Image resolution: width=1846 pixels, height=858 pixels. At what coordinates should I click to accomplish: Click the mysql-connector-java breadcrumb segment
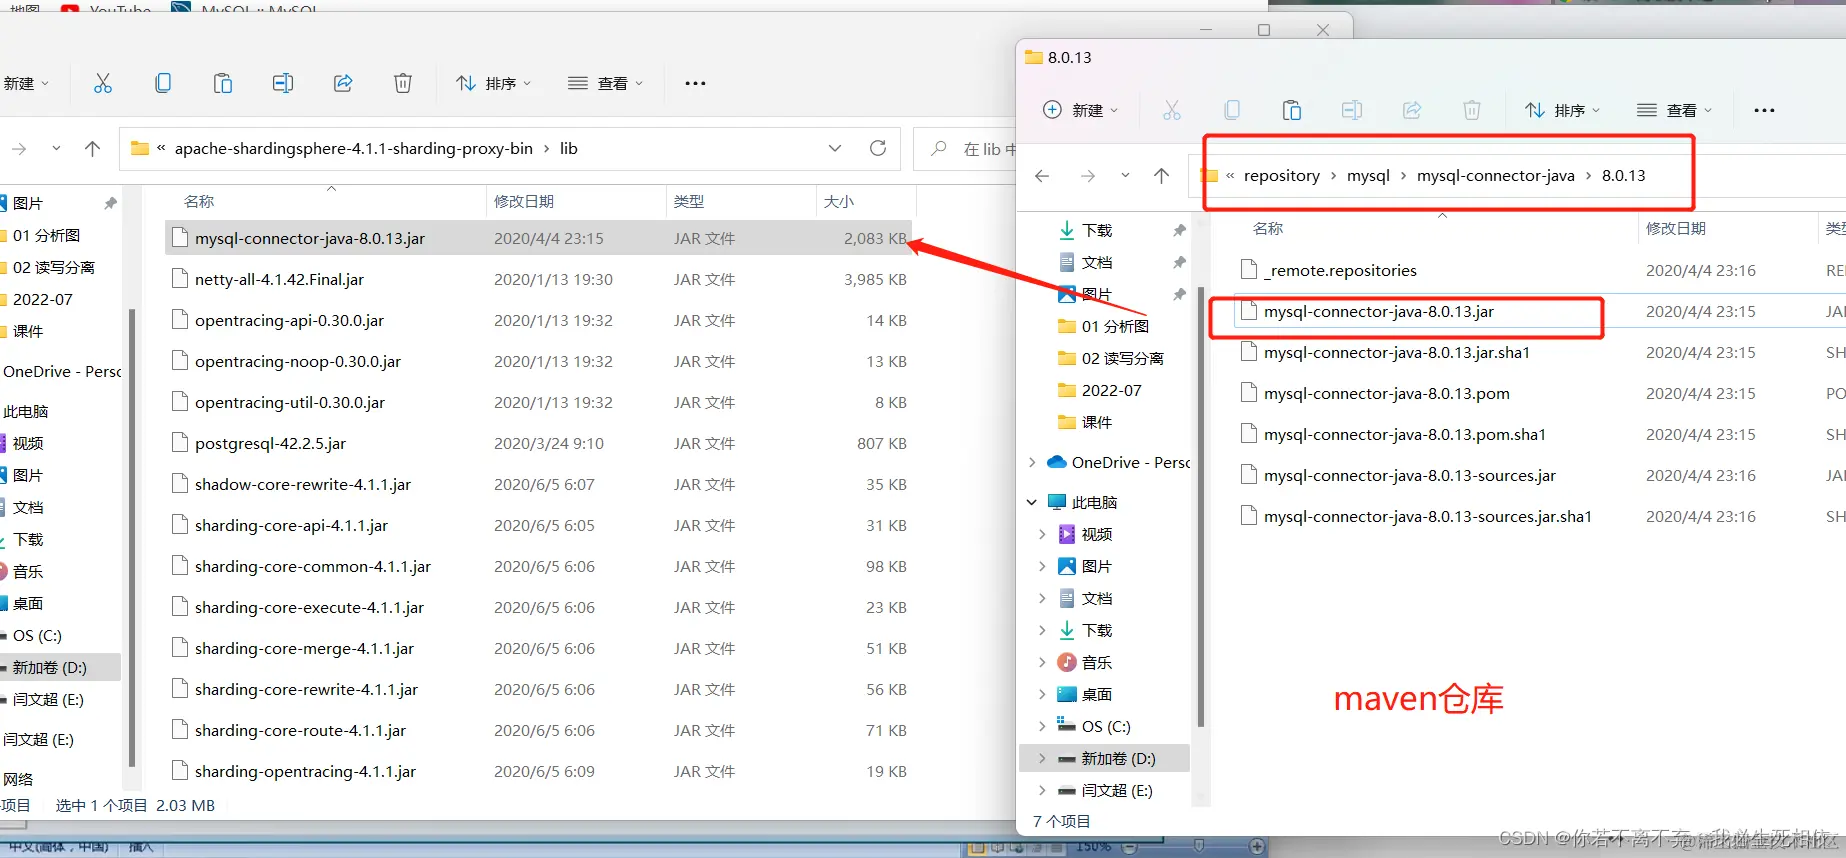[x=1495, y=176]
